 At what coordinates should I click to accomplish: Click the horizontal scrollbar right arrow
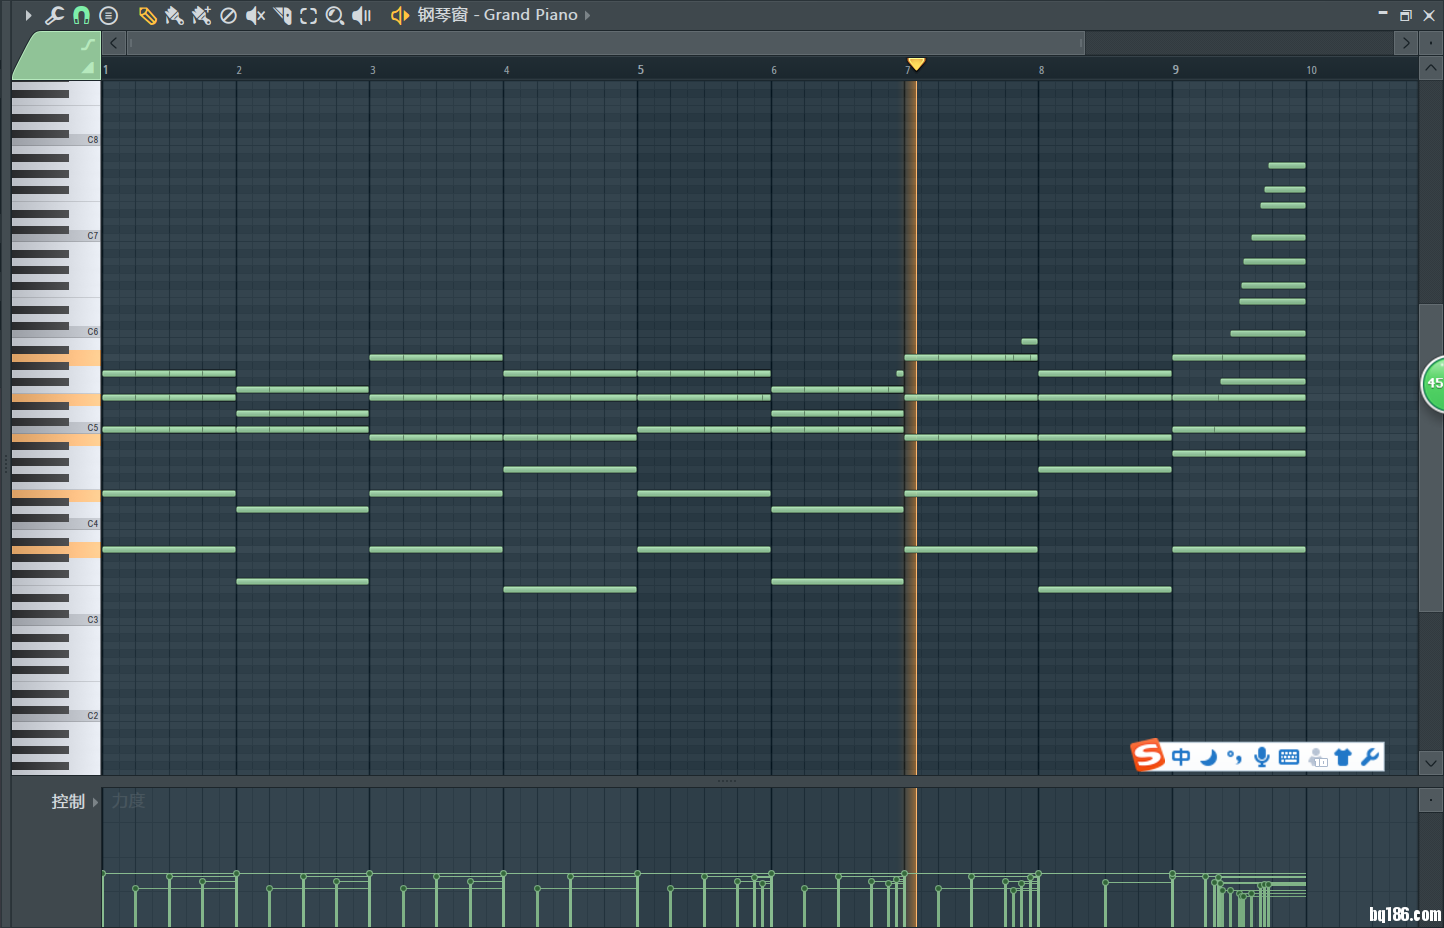1406,43
